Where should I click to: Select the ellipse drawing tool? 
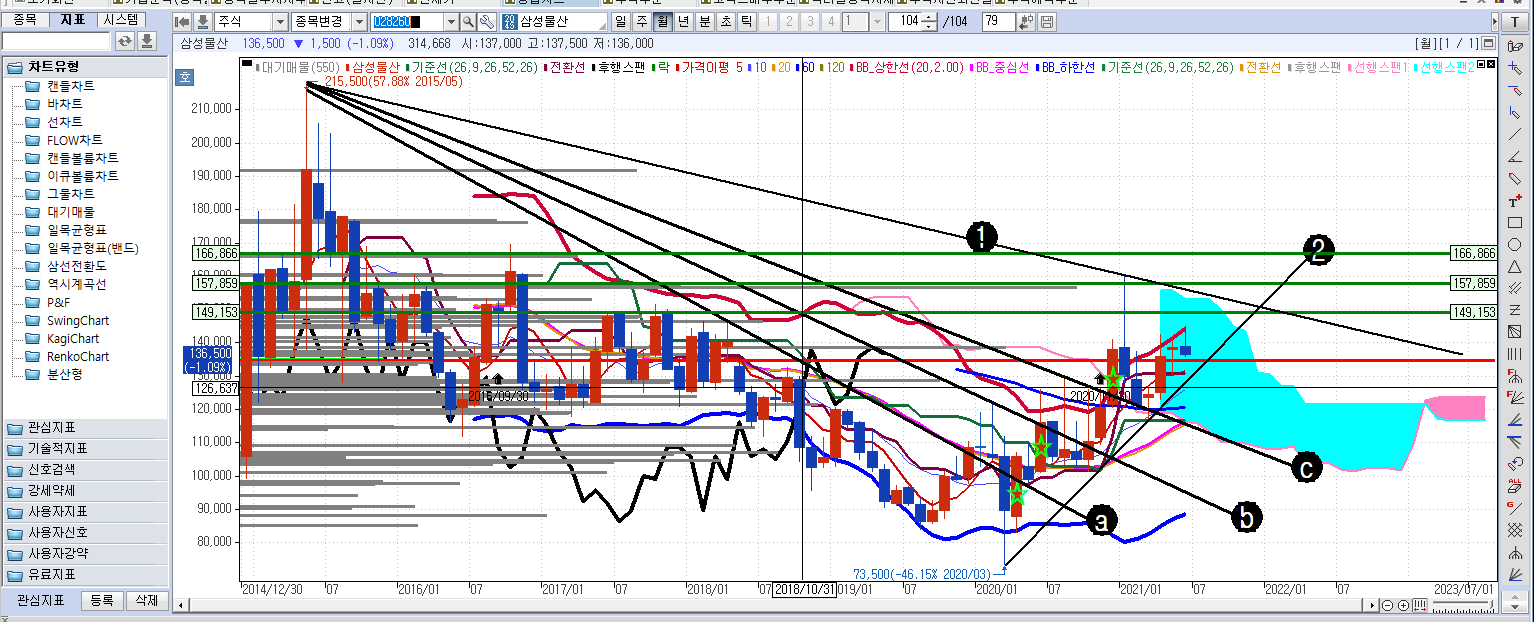[x=1515, y=244]
